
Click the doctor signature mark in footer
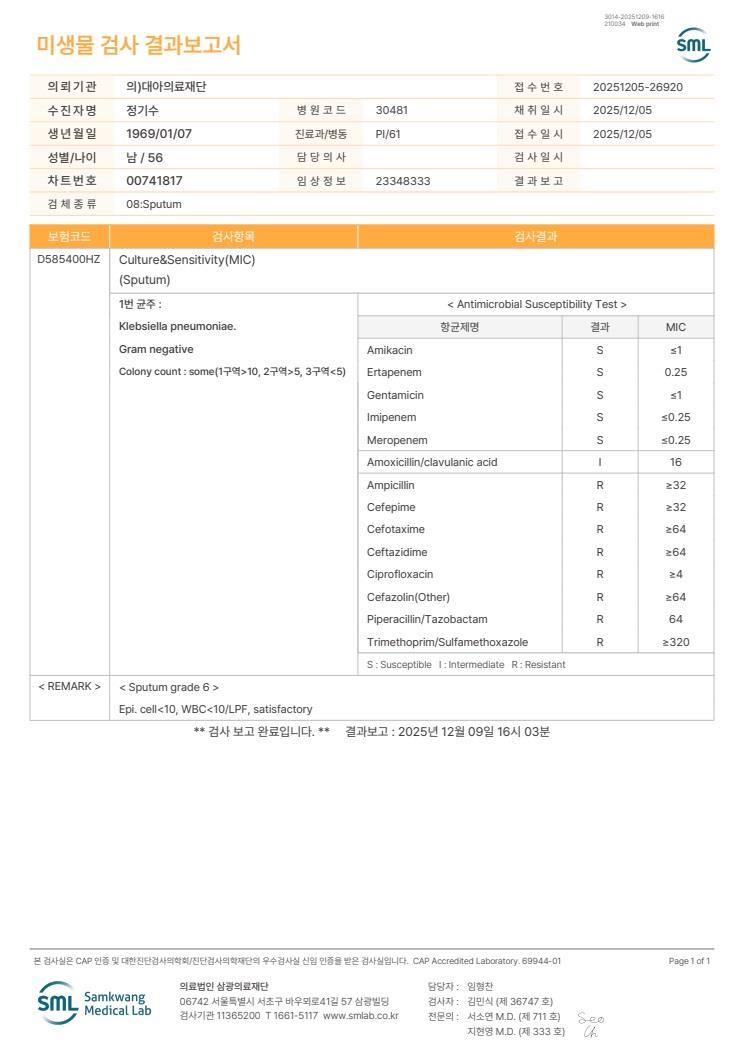(590, 1025)
